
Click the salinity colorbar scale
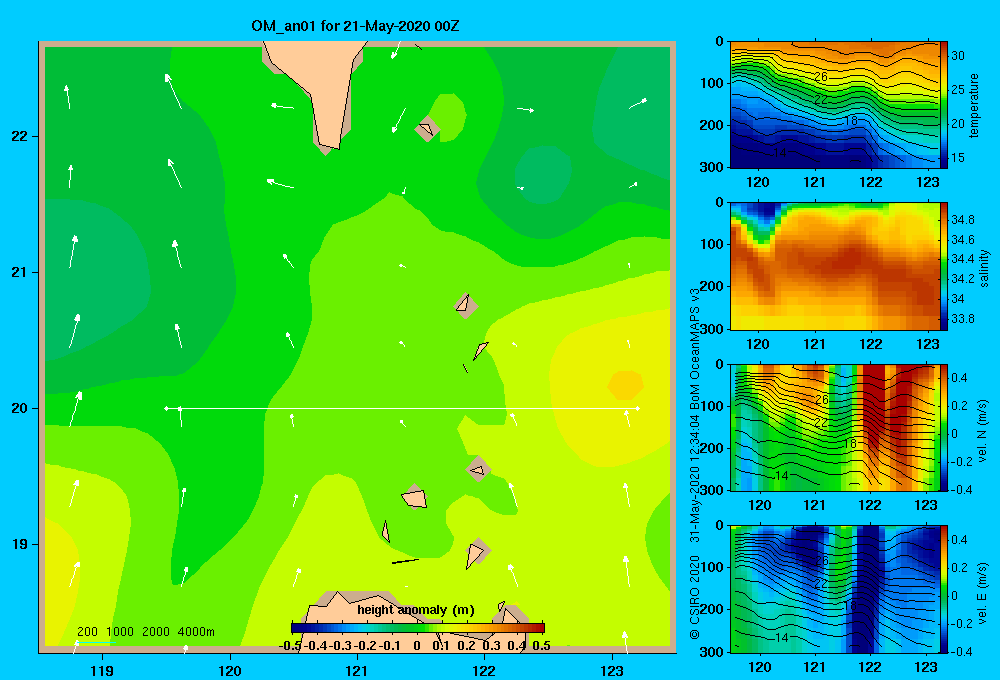coord(944,266)
